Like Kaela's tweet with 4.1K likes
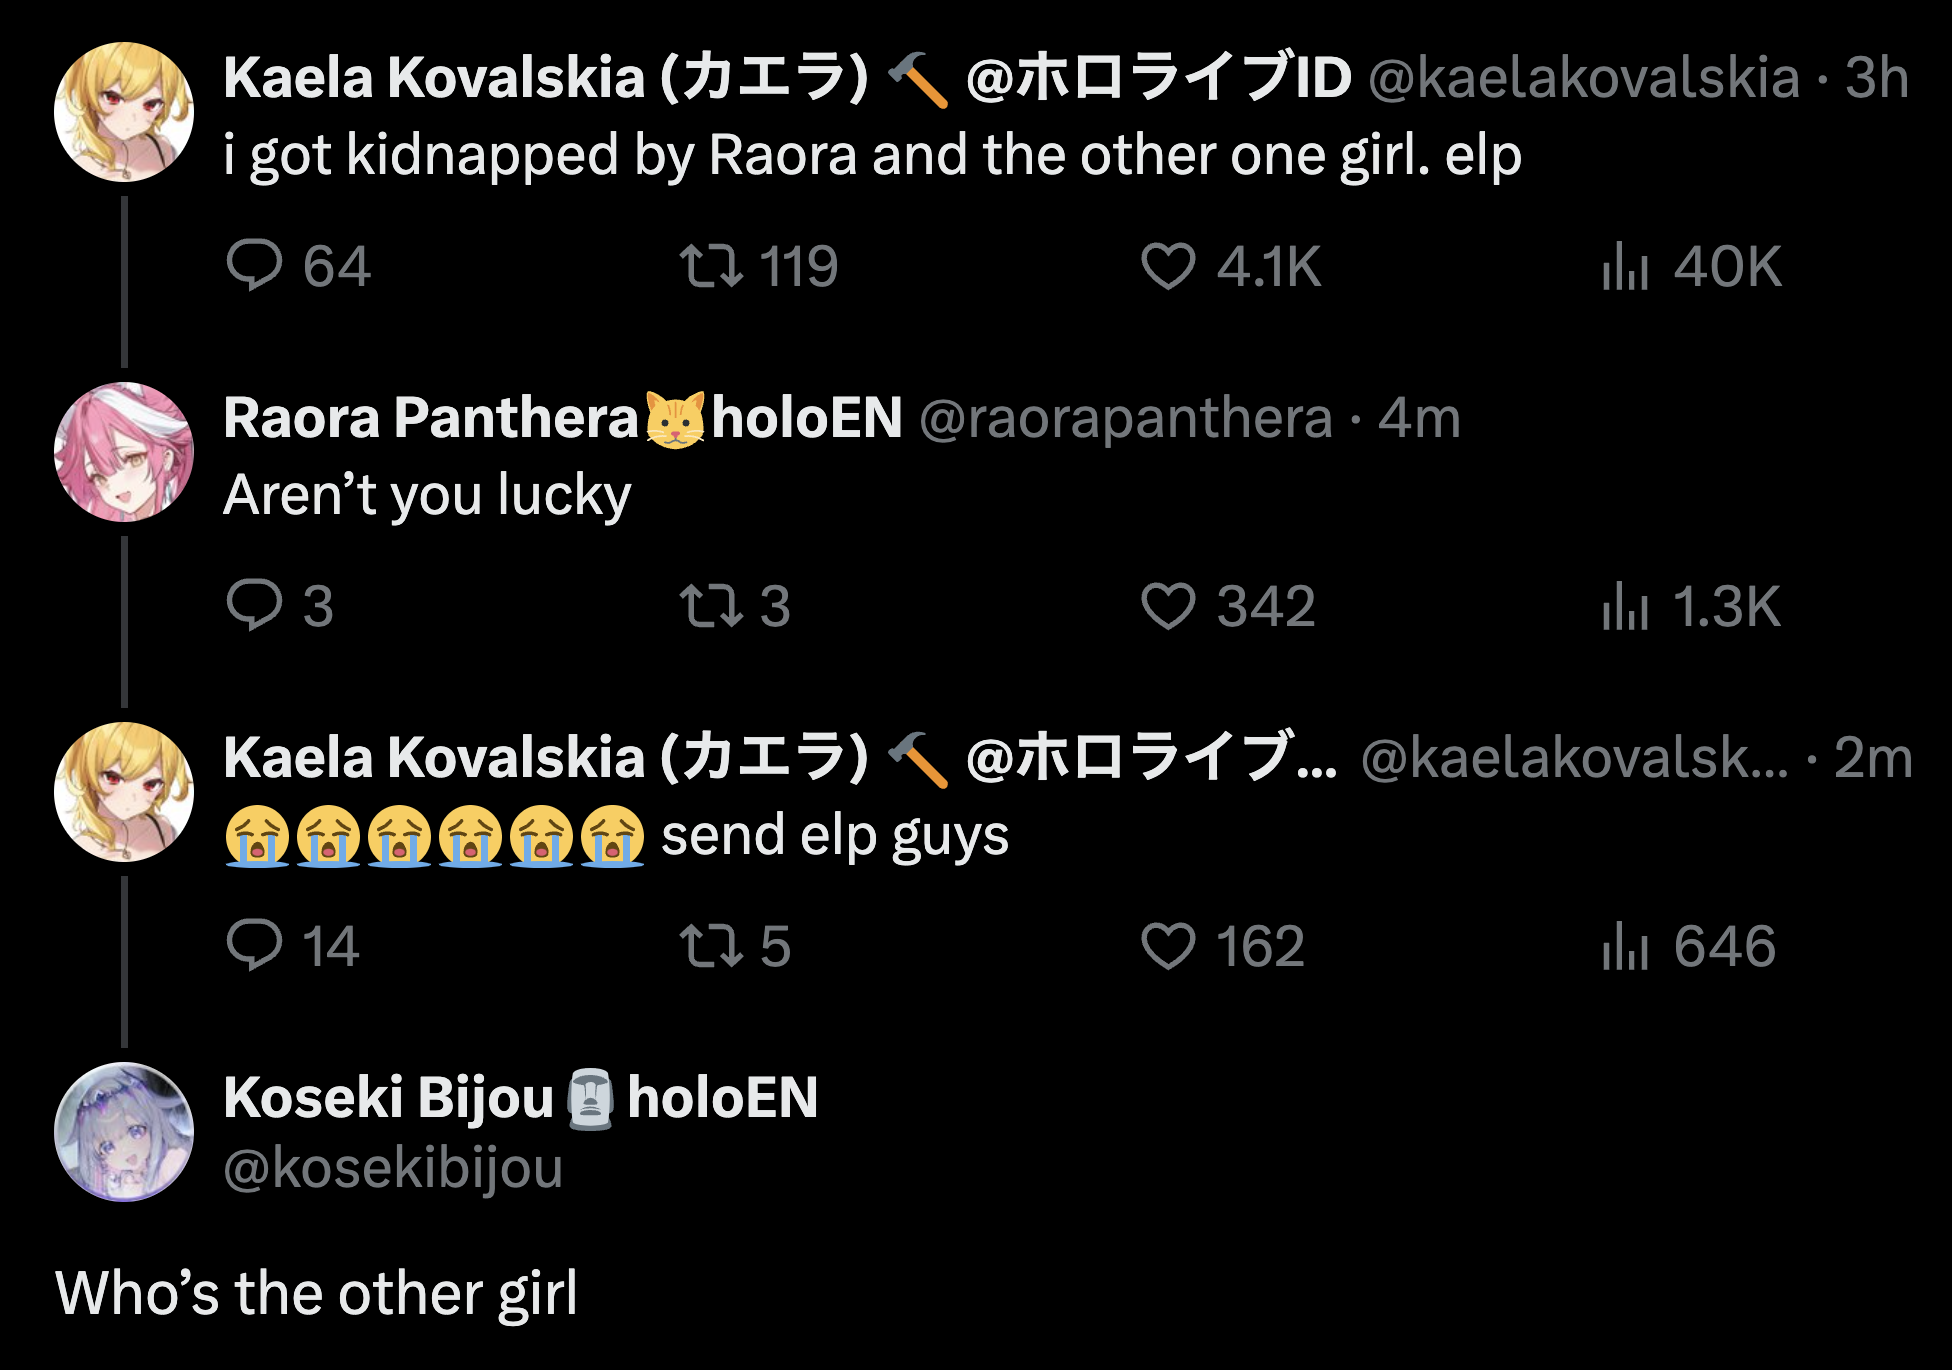The width and height of the screenshot is (1952, 1370). (x=1168, y=266)
